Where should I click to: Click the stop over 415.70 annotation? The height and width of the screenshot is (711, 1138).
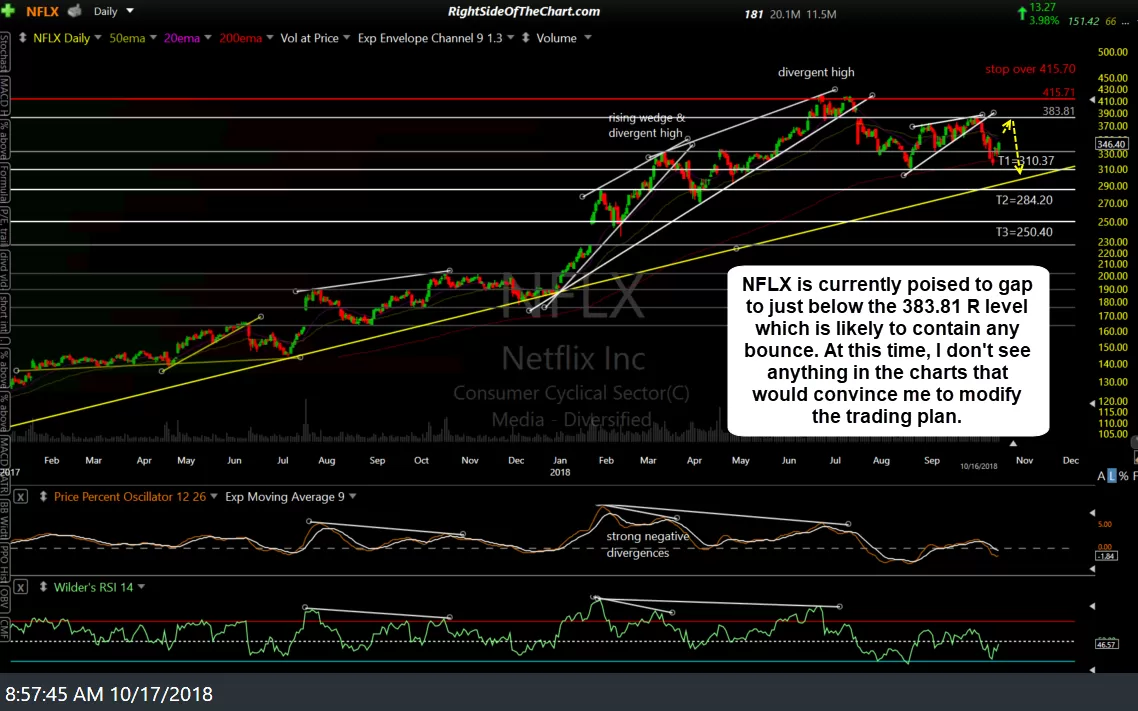1030,69
